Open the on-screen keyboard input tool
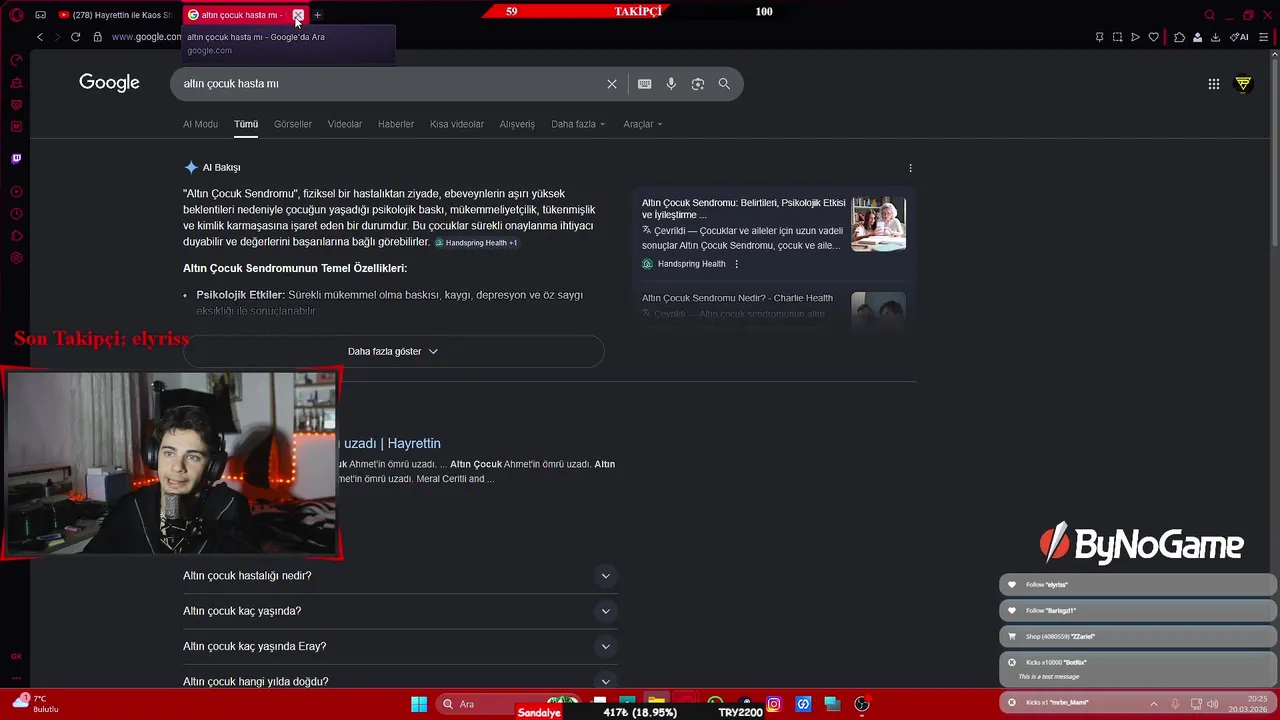The image size is (1280, 720). 644,84
